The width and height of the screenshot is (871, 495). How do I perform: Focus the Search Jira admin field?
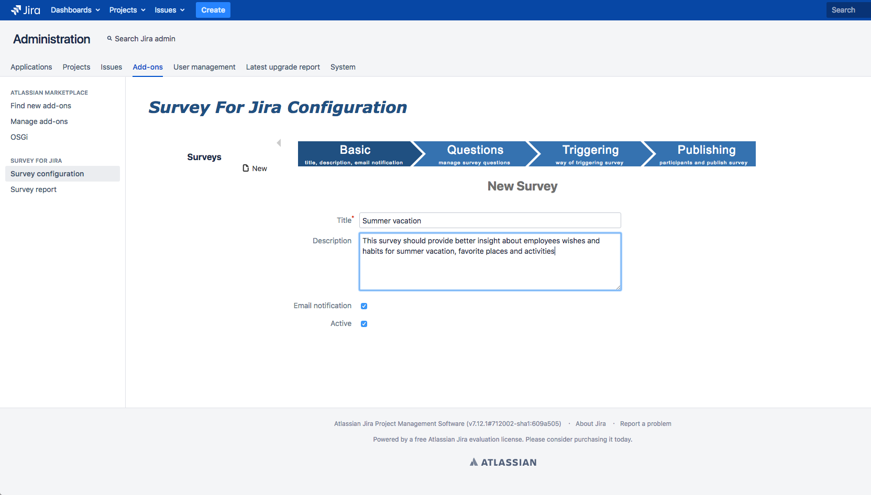click(145, 38)
